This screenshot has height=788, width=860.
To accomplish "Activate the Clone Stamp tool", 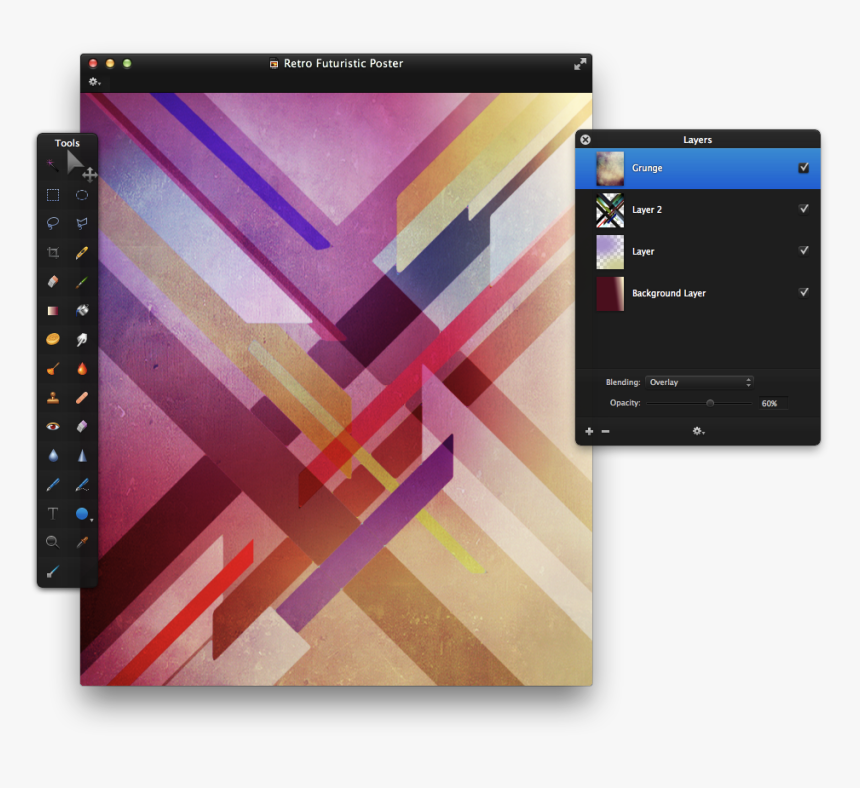I will [53, 398].
